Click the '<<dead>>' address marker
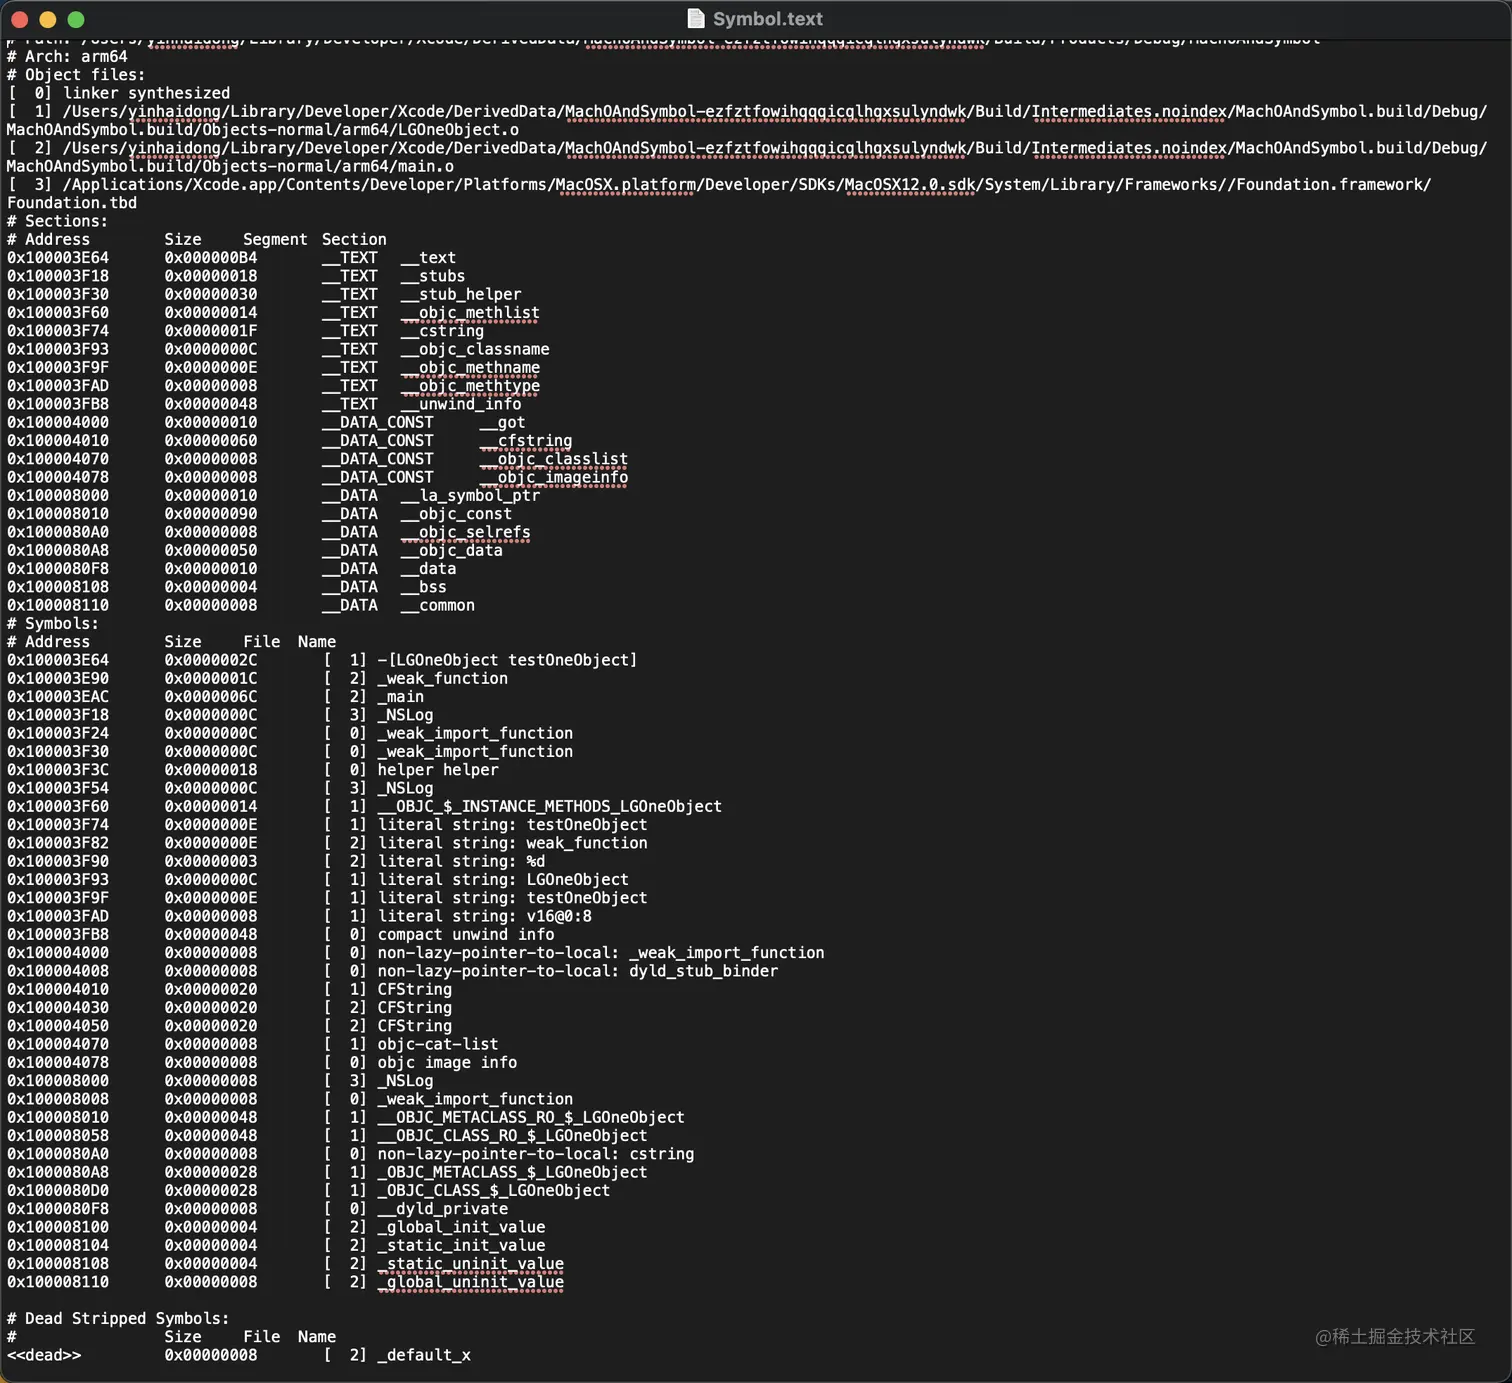The height and width of the screenshot is (1383, 1512). coord(44,1355)
